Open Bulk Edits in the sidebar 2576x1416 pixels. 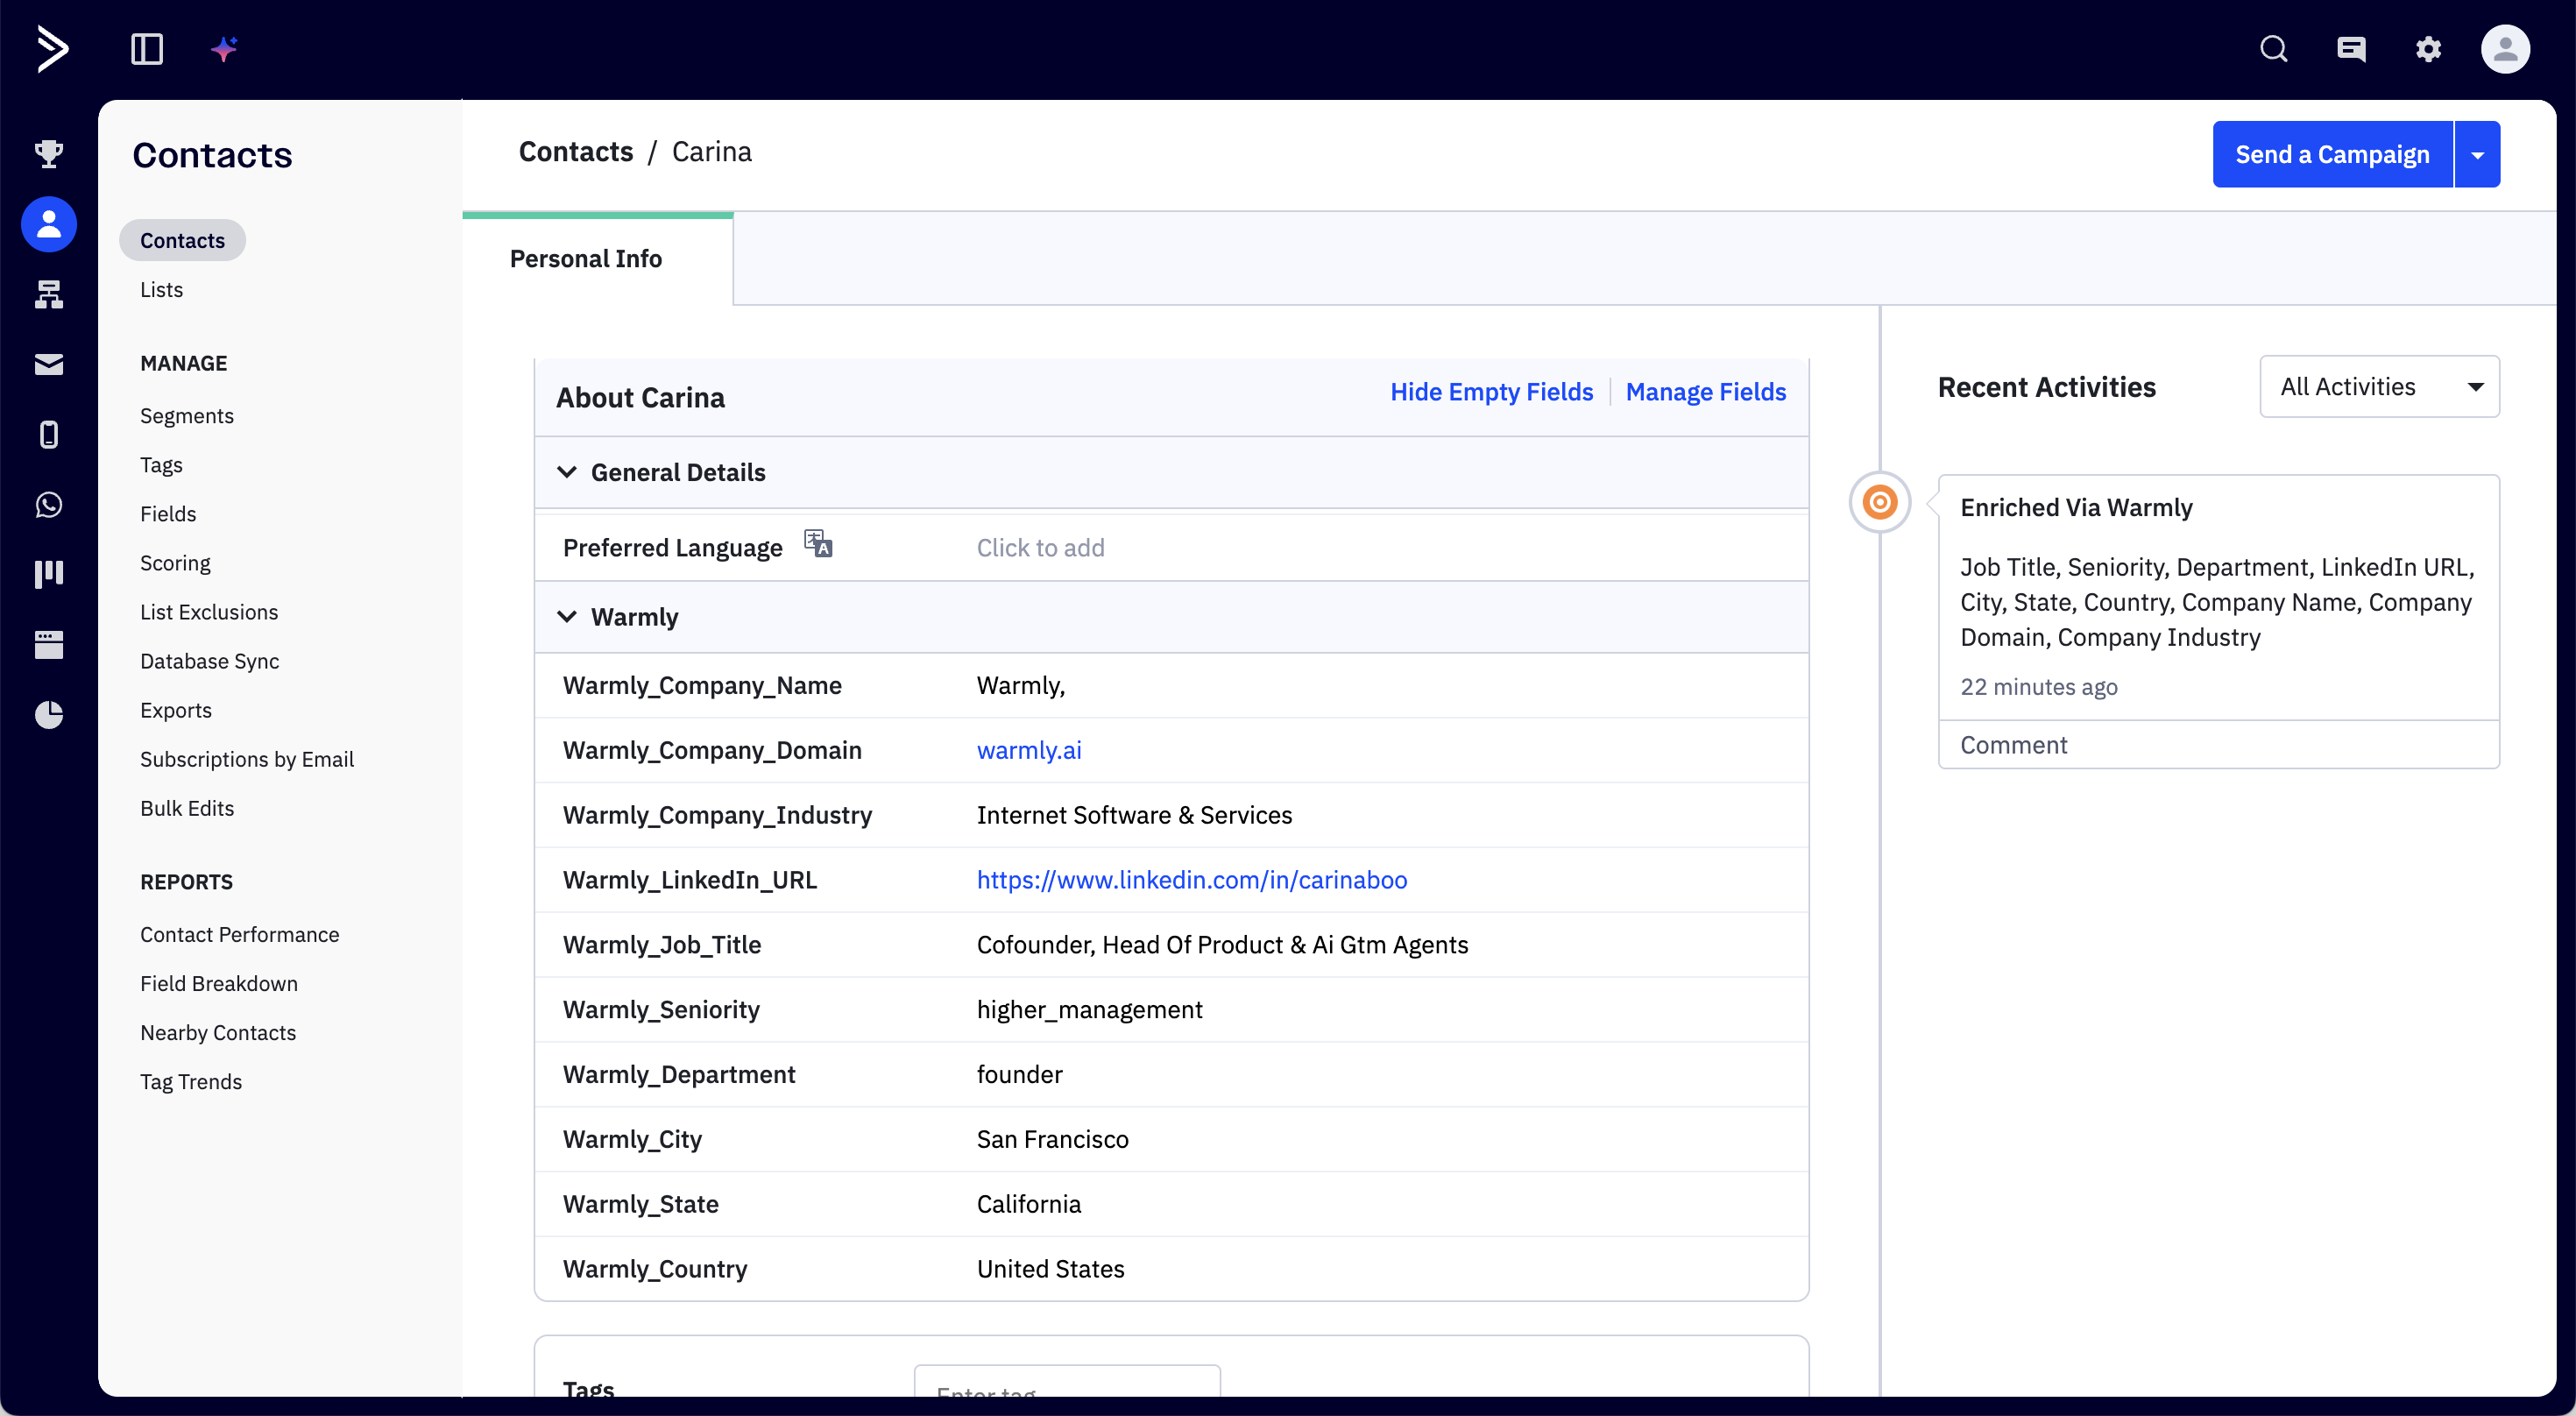[x=187, y=807]
